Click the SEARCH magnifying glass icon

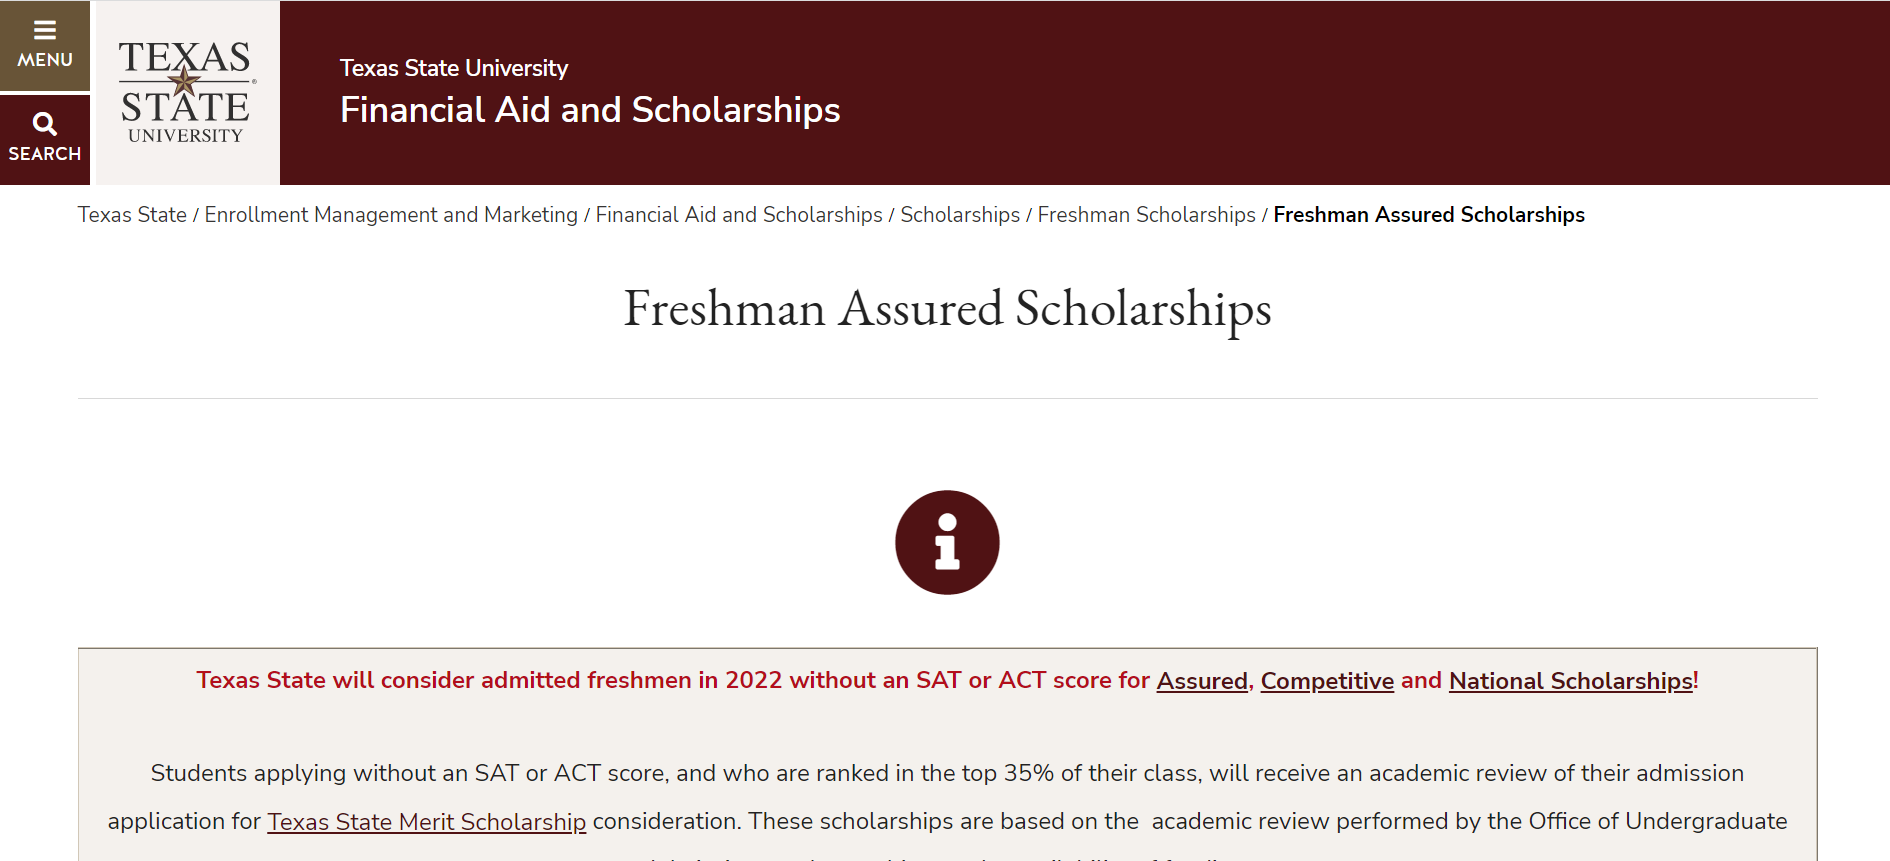pyautogui.click(x=45, y=125)
